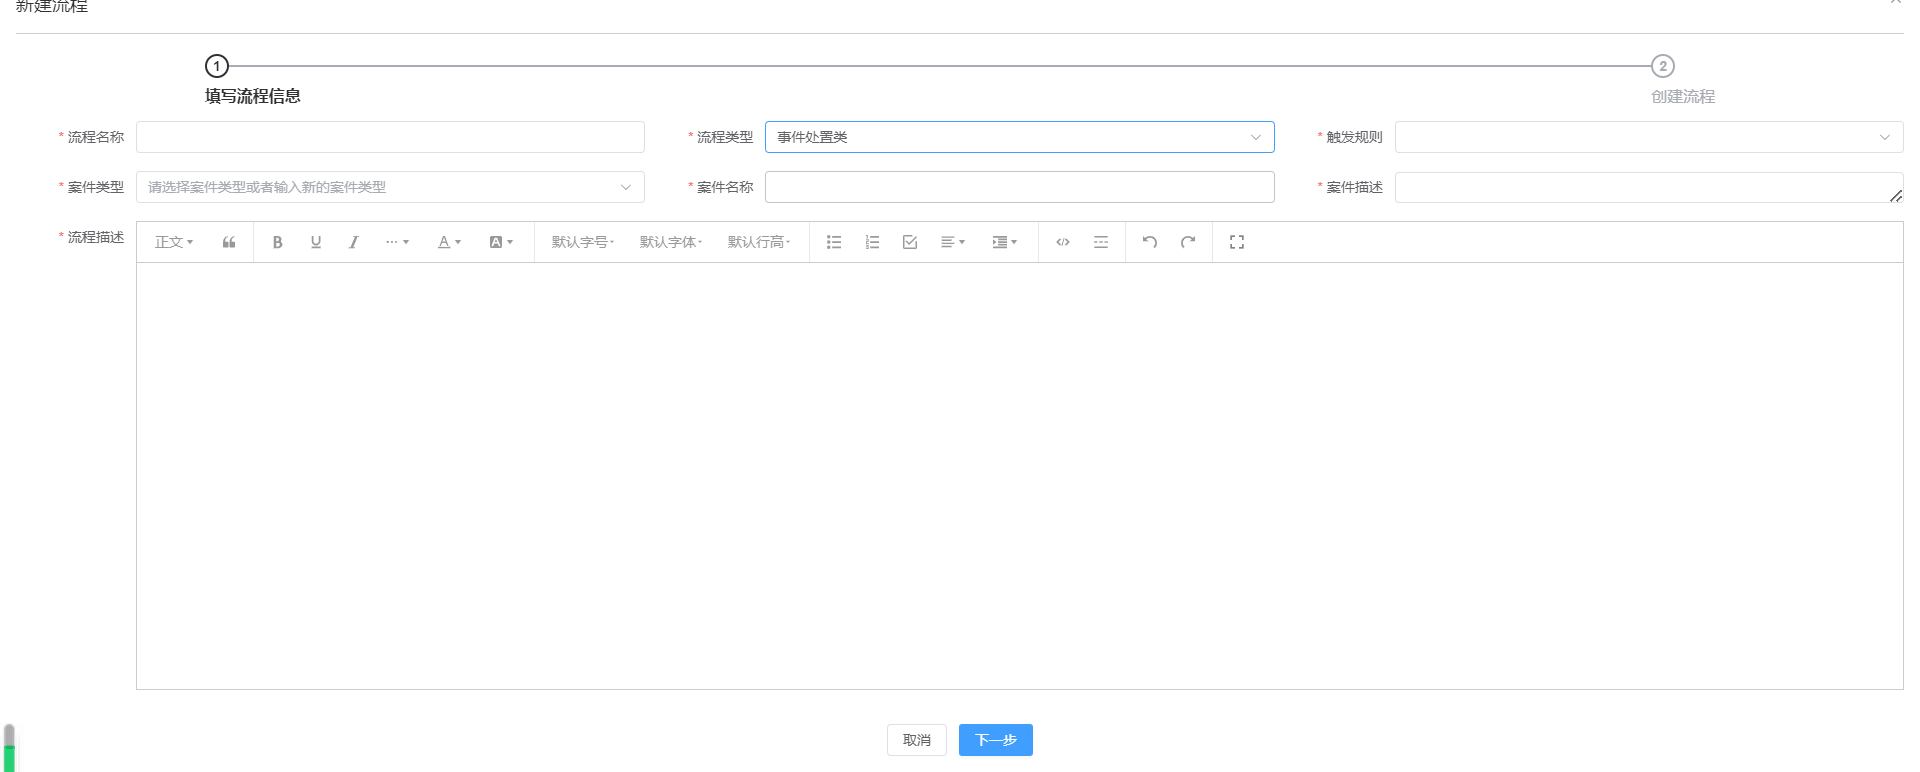
Task: Insert a bulleted list
Action: pos(834,242)
